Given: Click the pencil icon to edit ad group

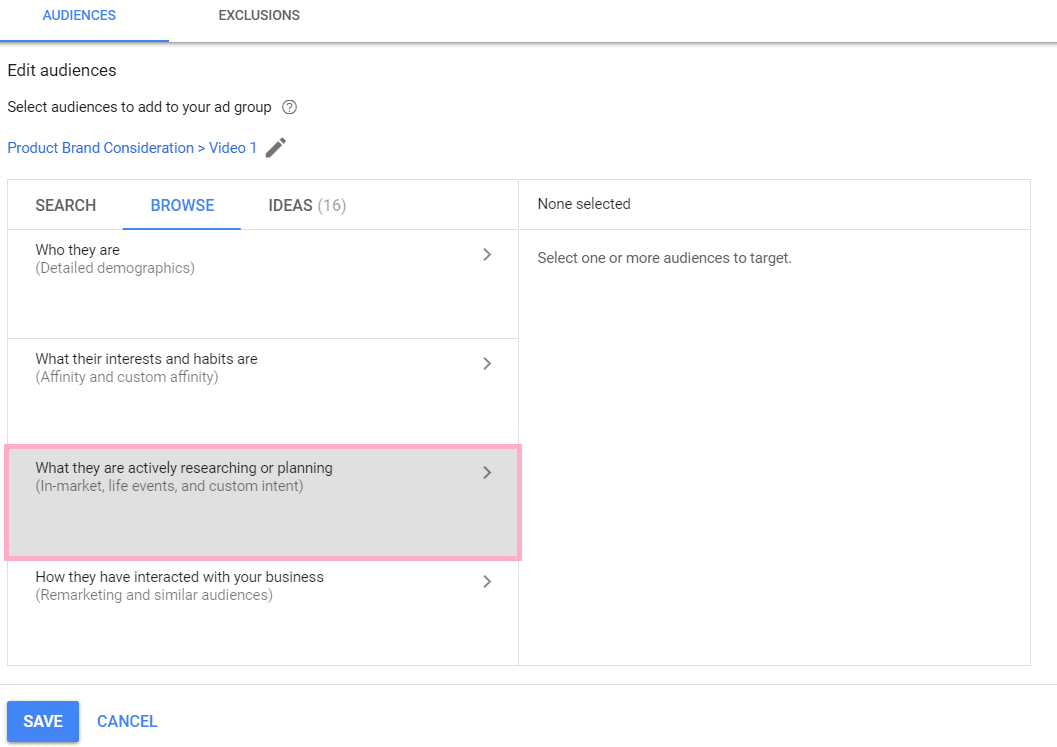Looking at the screenshot, I should pos(275,147).
